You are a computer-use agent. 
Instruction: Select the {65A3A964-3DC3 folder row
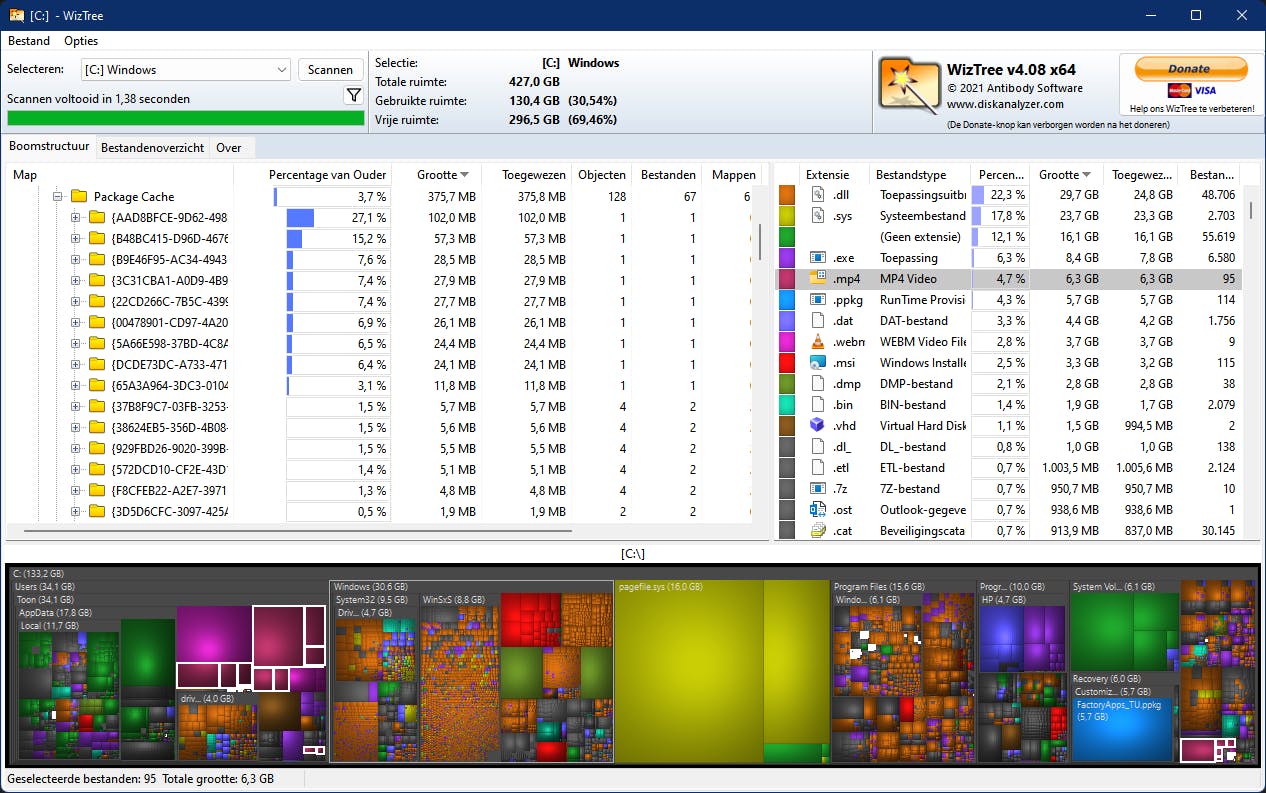click(x=380, y=386)
